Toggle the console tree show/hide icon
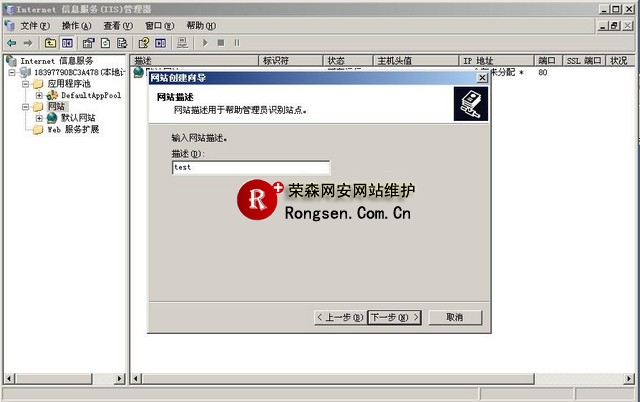 coord(67,43)
